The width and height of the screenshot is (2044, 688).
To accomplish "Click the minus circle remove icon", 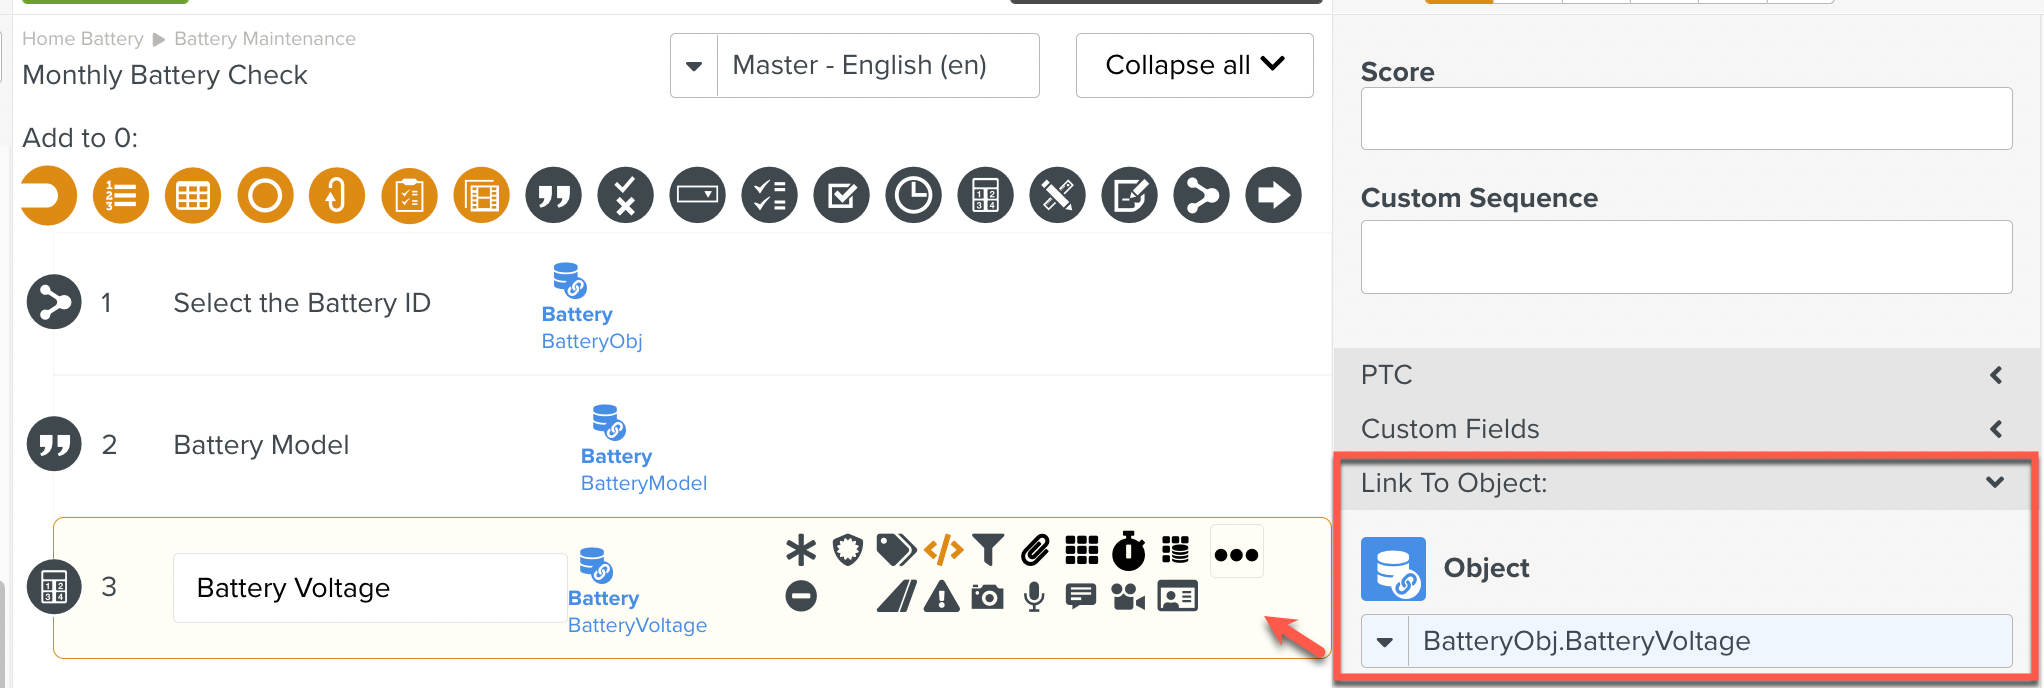I will tap(801, 597).
